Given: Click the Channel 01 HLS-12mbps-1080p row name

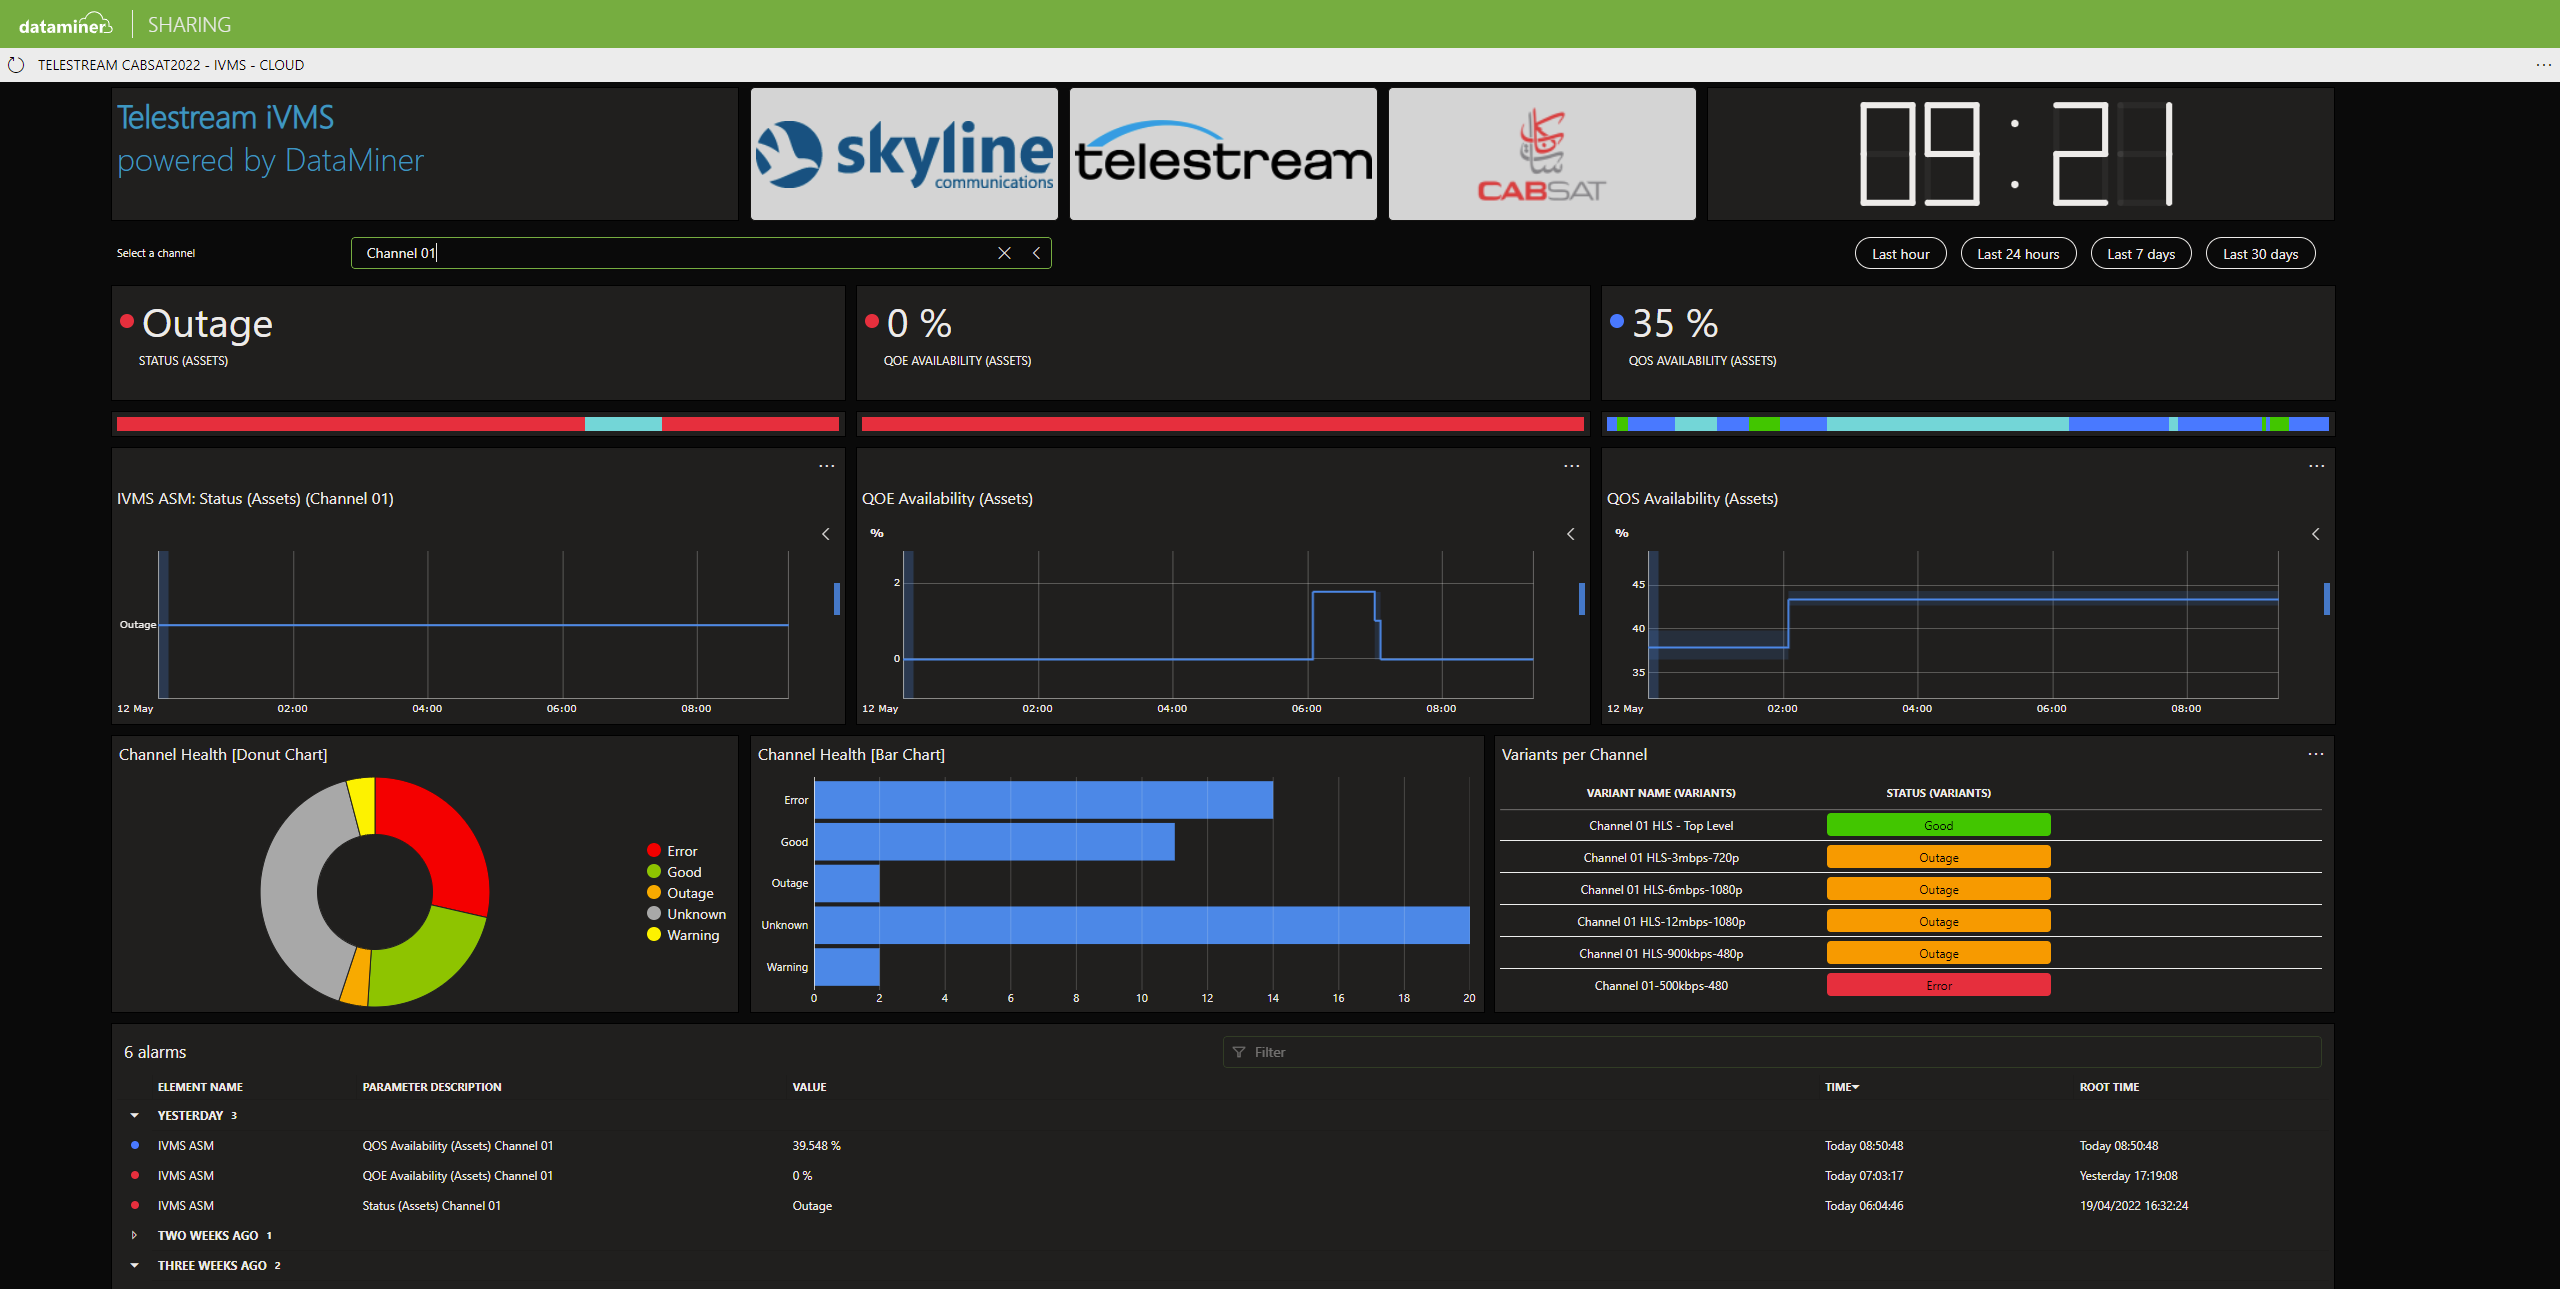Looking at the screenshot, I should point(1661,921).
